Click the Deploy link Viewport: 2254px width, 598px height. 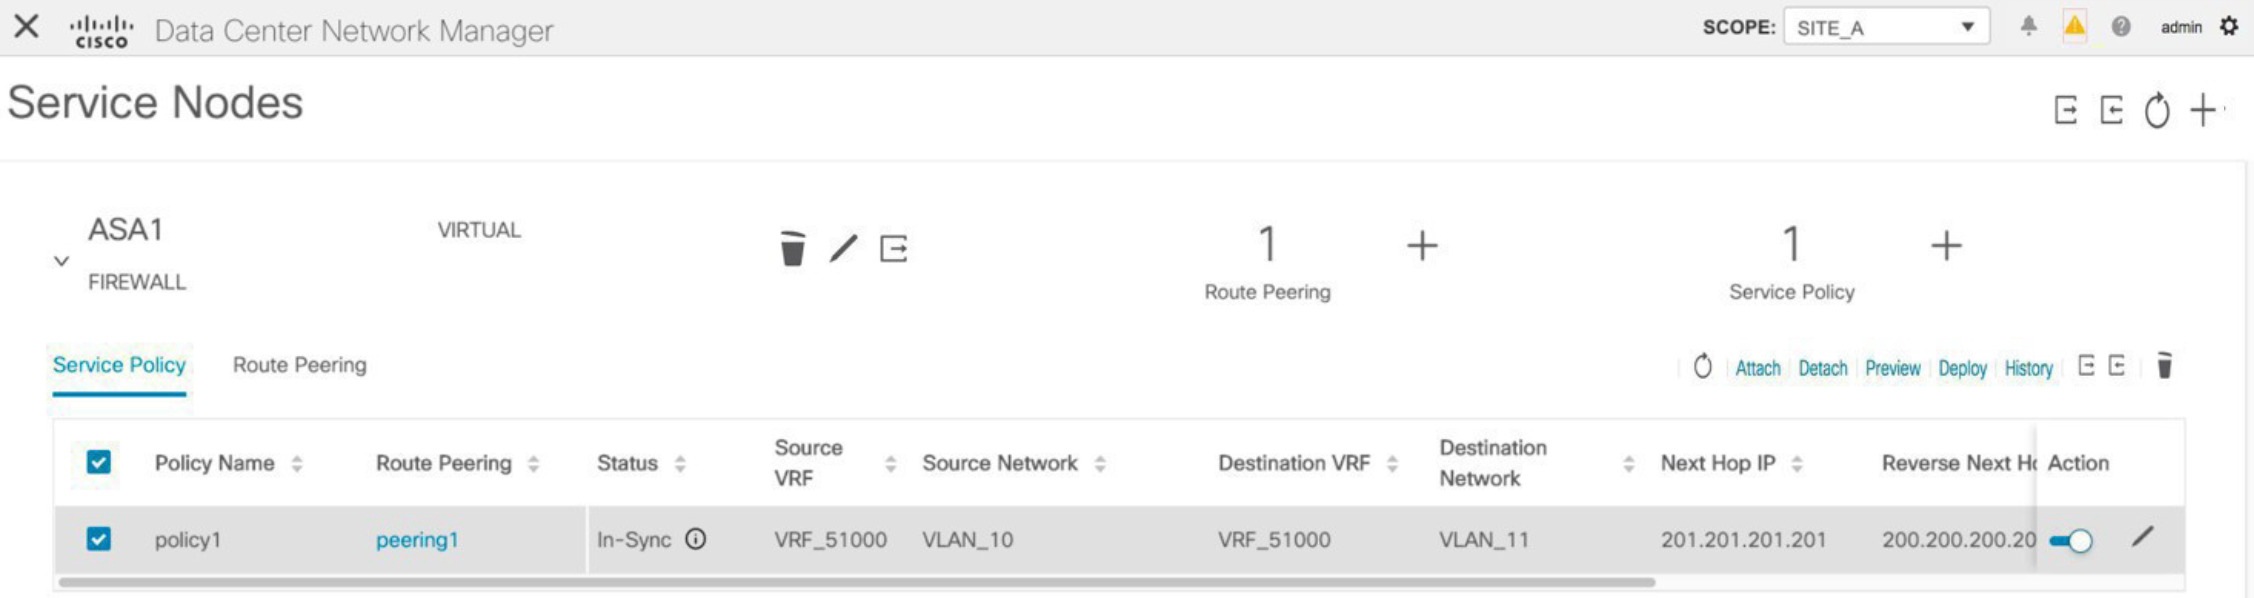pos(1962,368)
